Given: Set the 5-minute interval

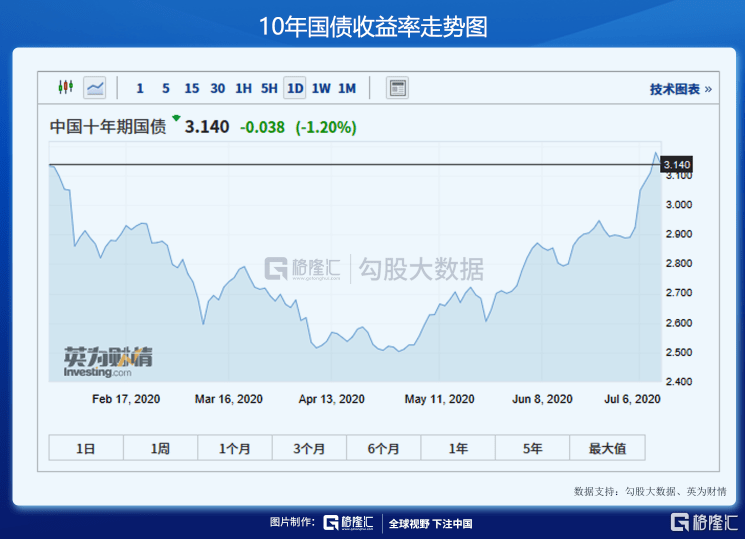Looking at the screenshot, I should click(x=165, y=88).
